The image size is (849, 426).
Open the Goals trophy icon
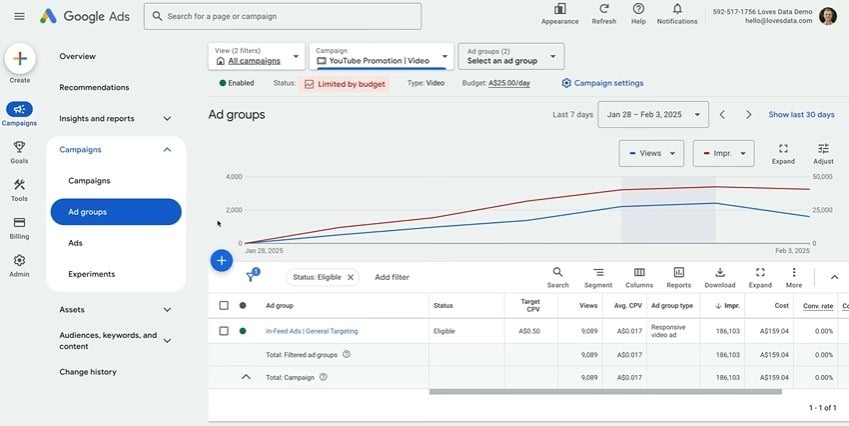(19, 147)
